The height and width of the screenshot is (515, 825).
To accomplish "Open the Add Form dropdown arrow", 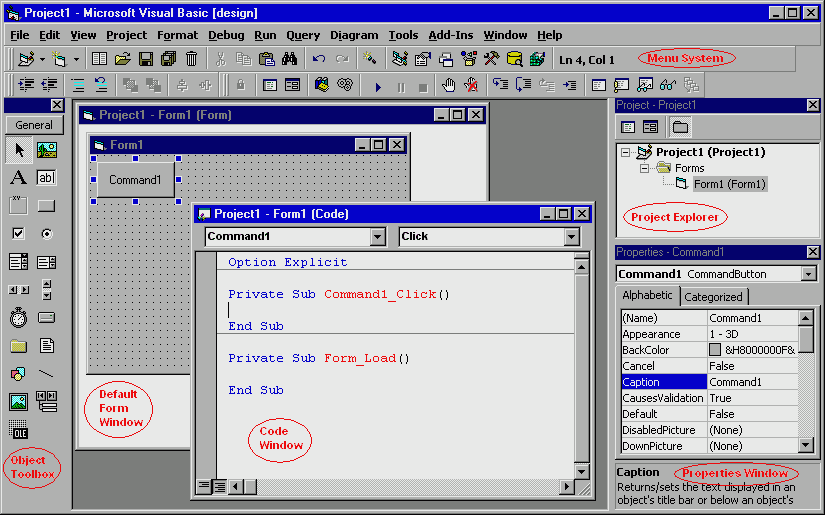I will [76, 59].
